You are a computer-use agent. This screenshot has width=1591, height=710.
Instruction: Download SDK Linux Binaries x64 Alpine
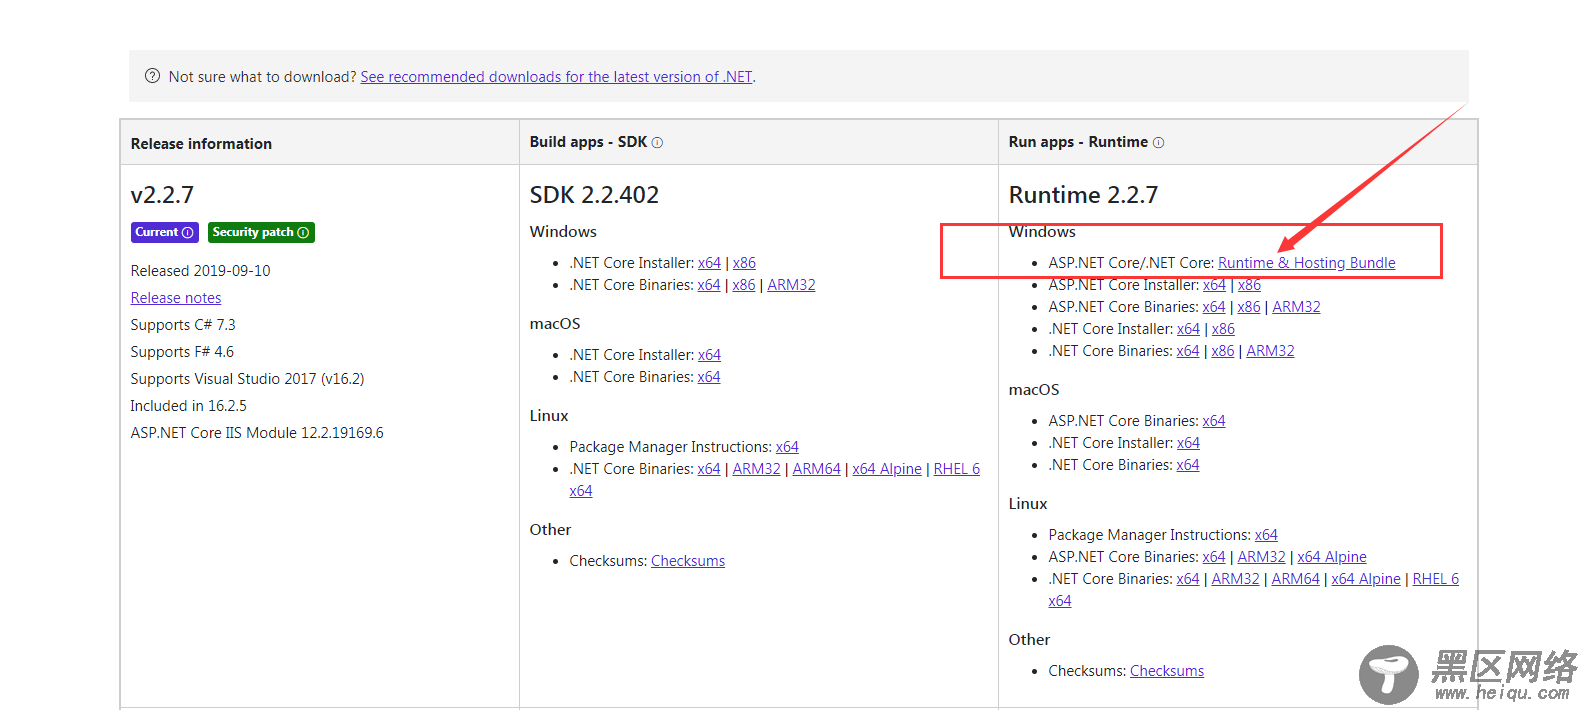click(x=887, y=469)
